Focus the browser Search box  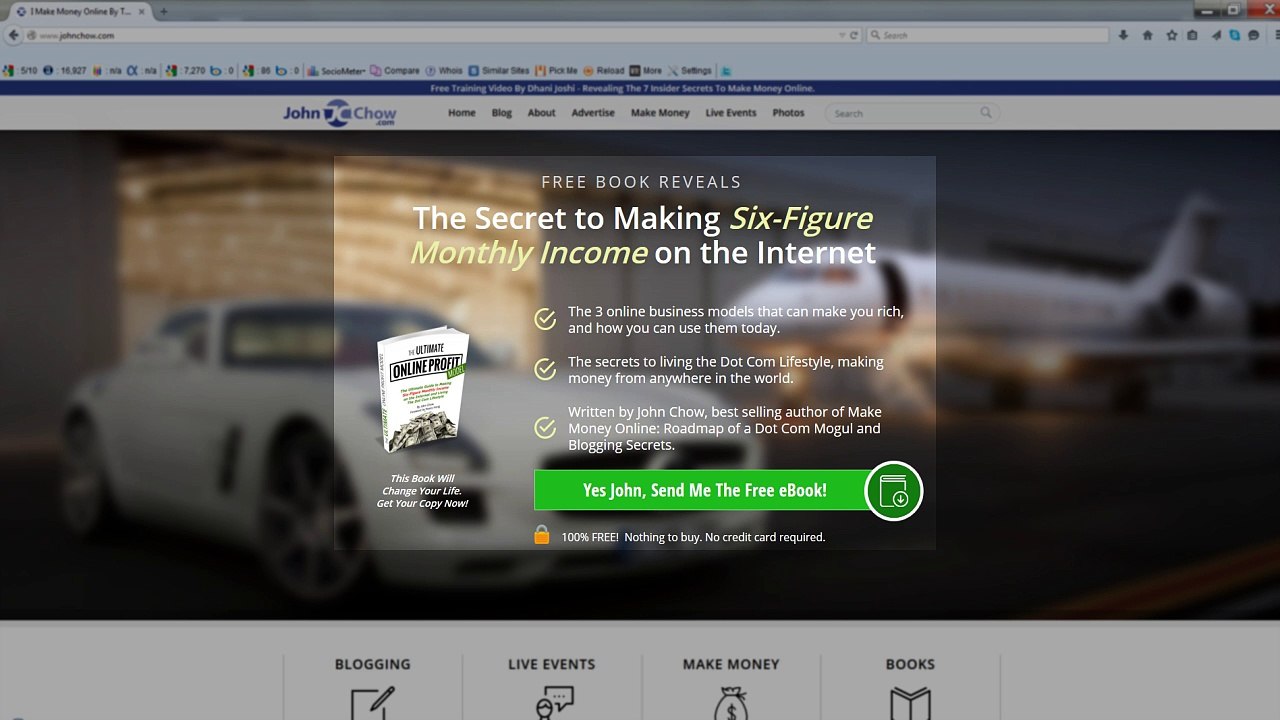pos(988,35)
